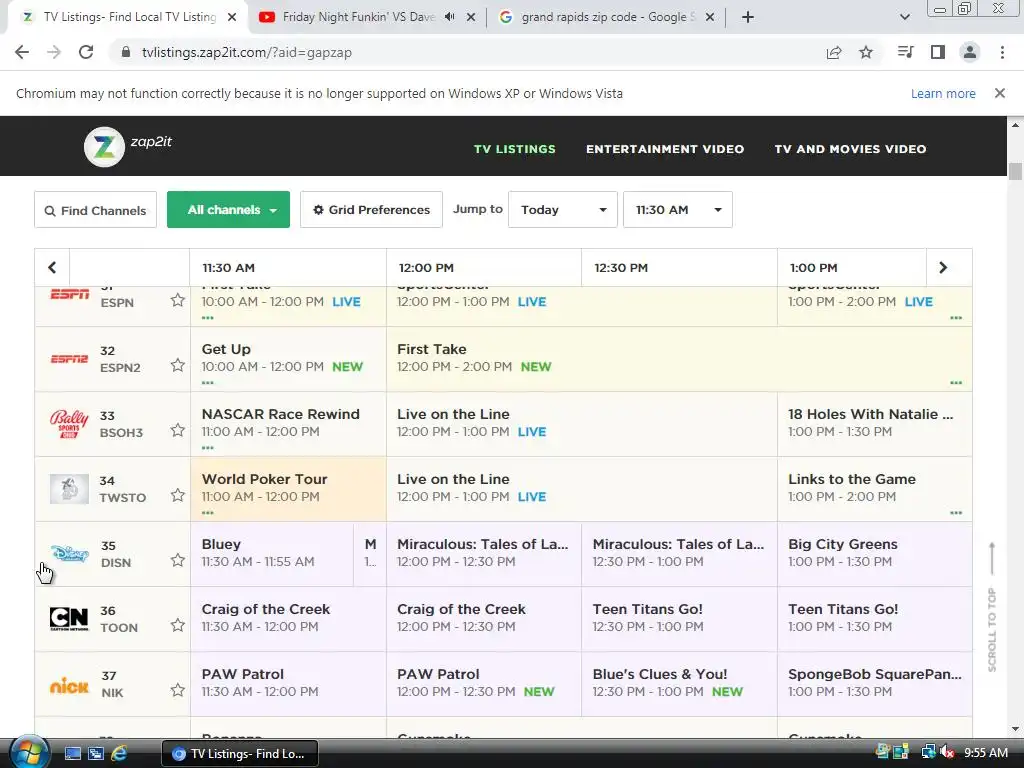The height and width of the screenshot is (768, 1024).
Task: Reload the page with the refresh icon
Action: coord(86,52)
